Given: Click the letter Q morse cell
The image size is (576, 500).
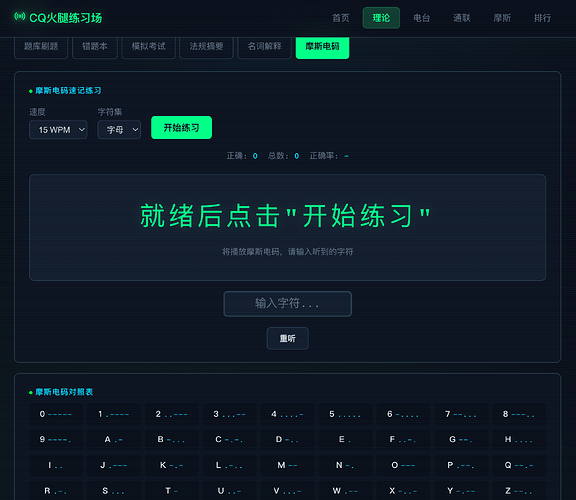Looking at the screenshot, I should pyautogui.click(x=519, y=465).
